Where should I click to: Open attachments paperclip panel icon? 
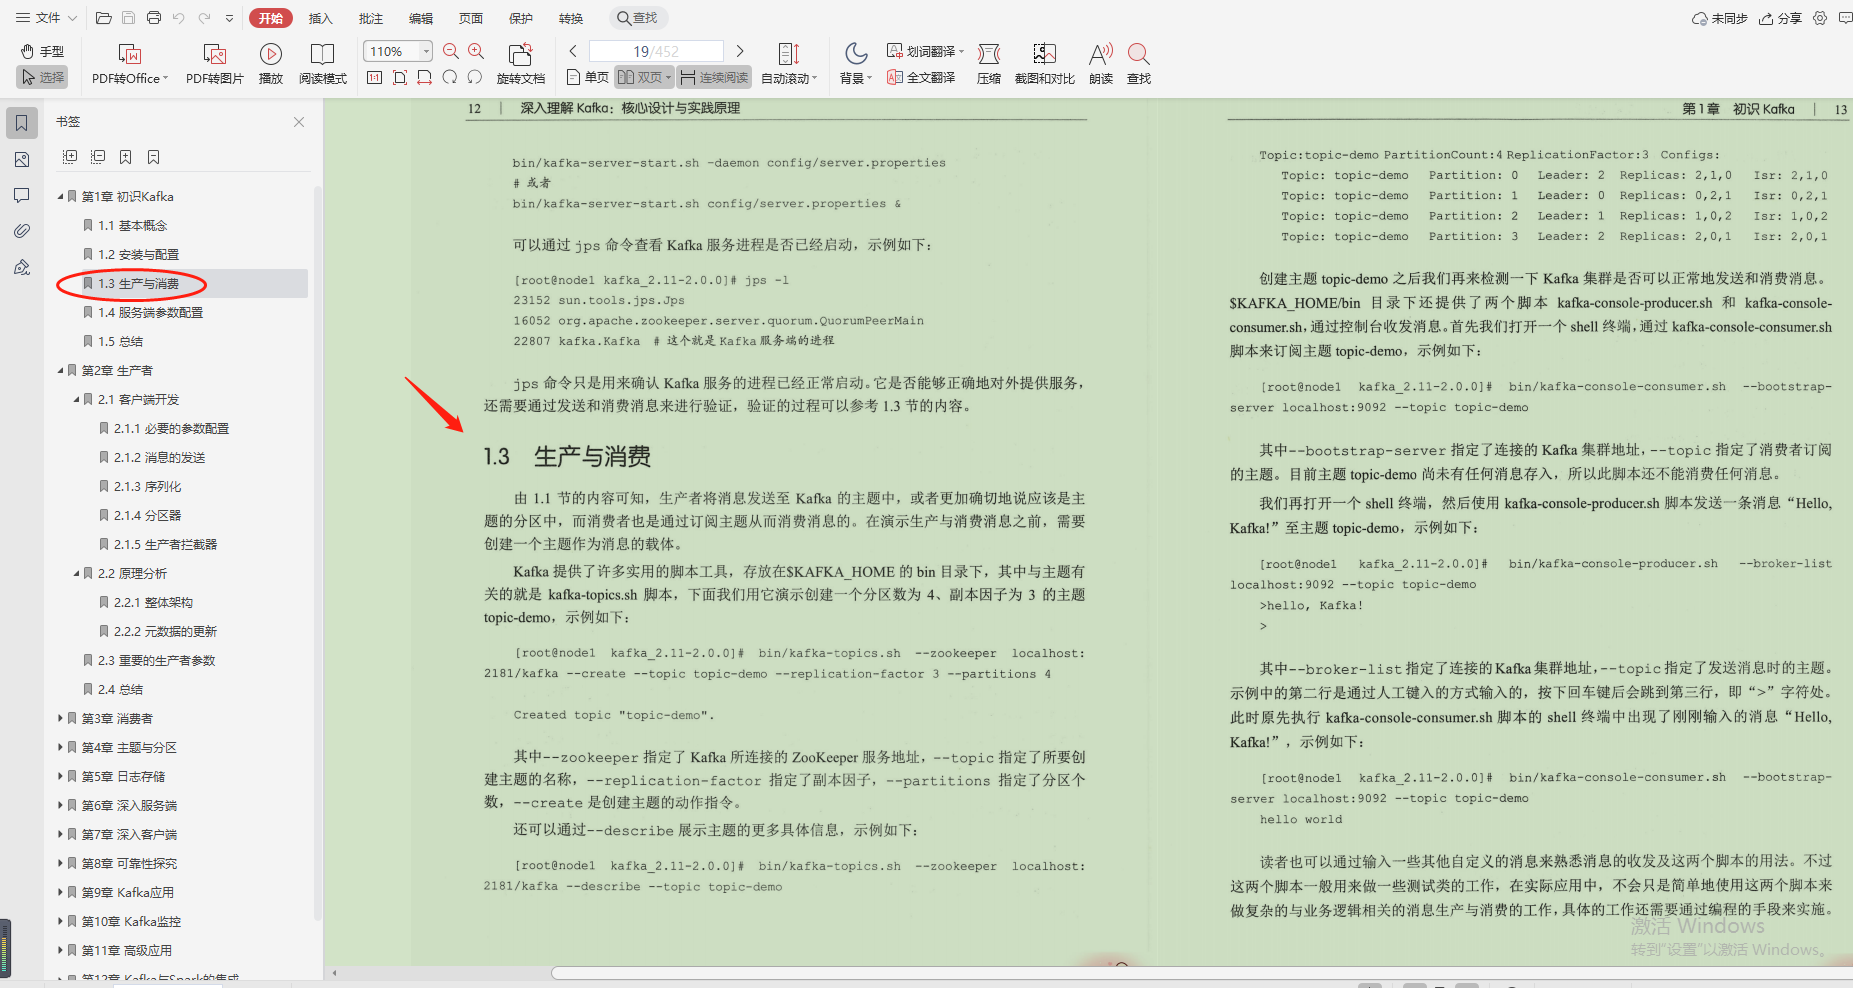tap(22, 231)
